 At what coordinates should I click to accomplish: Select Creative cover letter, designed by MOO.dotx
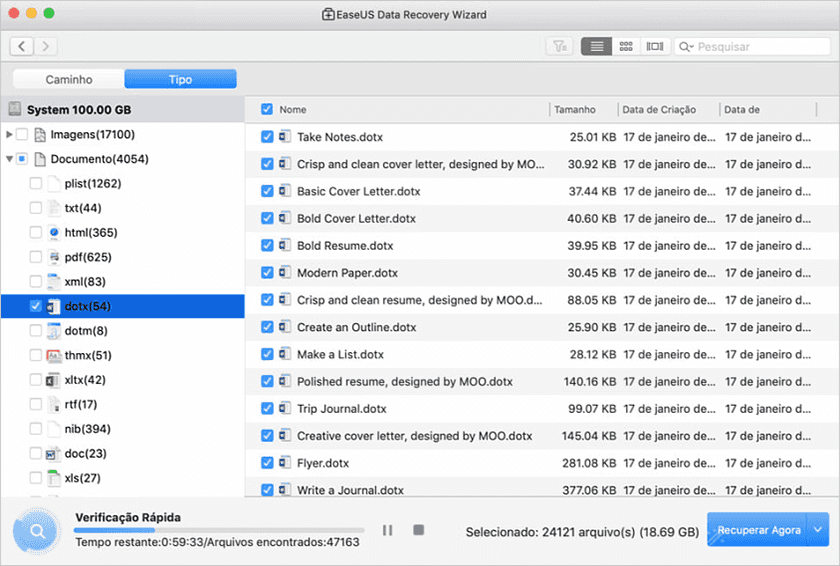(414, 436)
